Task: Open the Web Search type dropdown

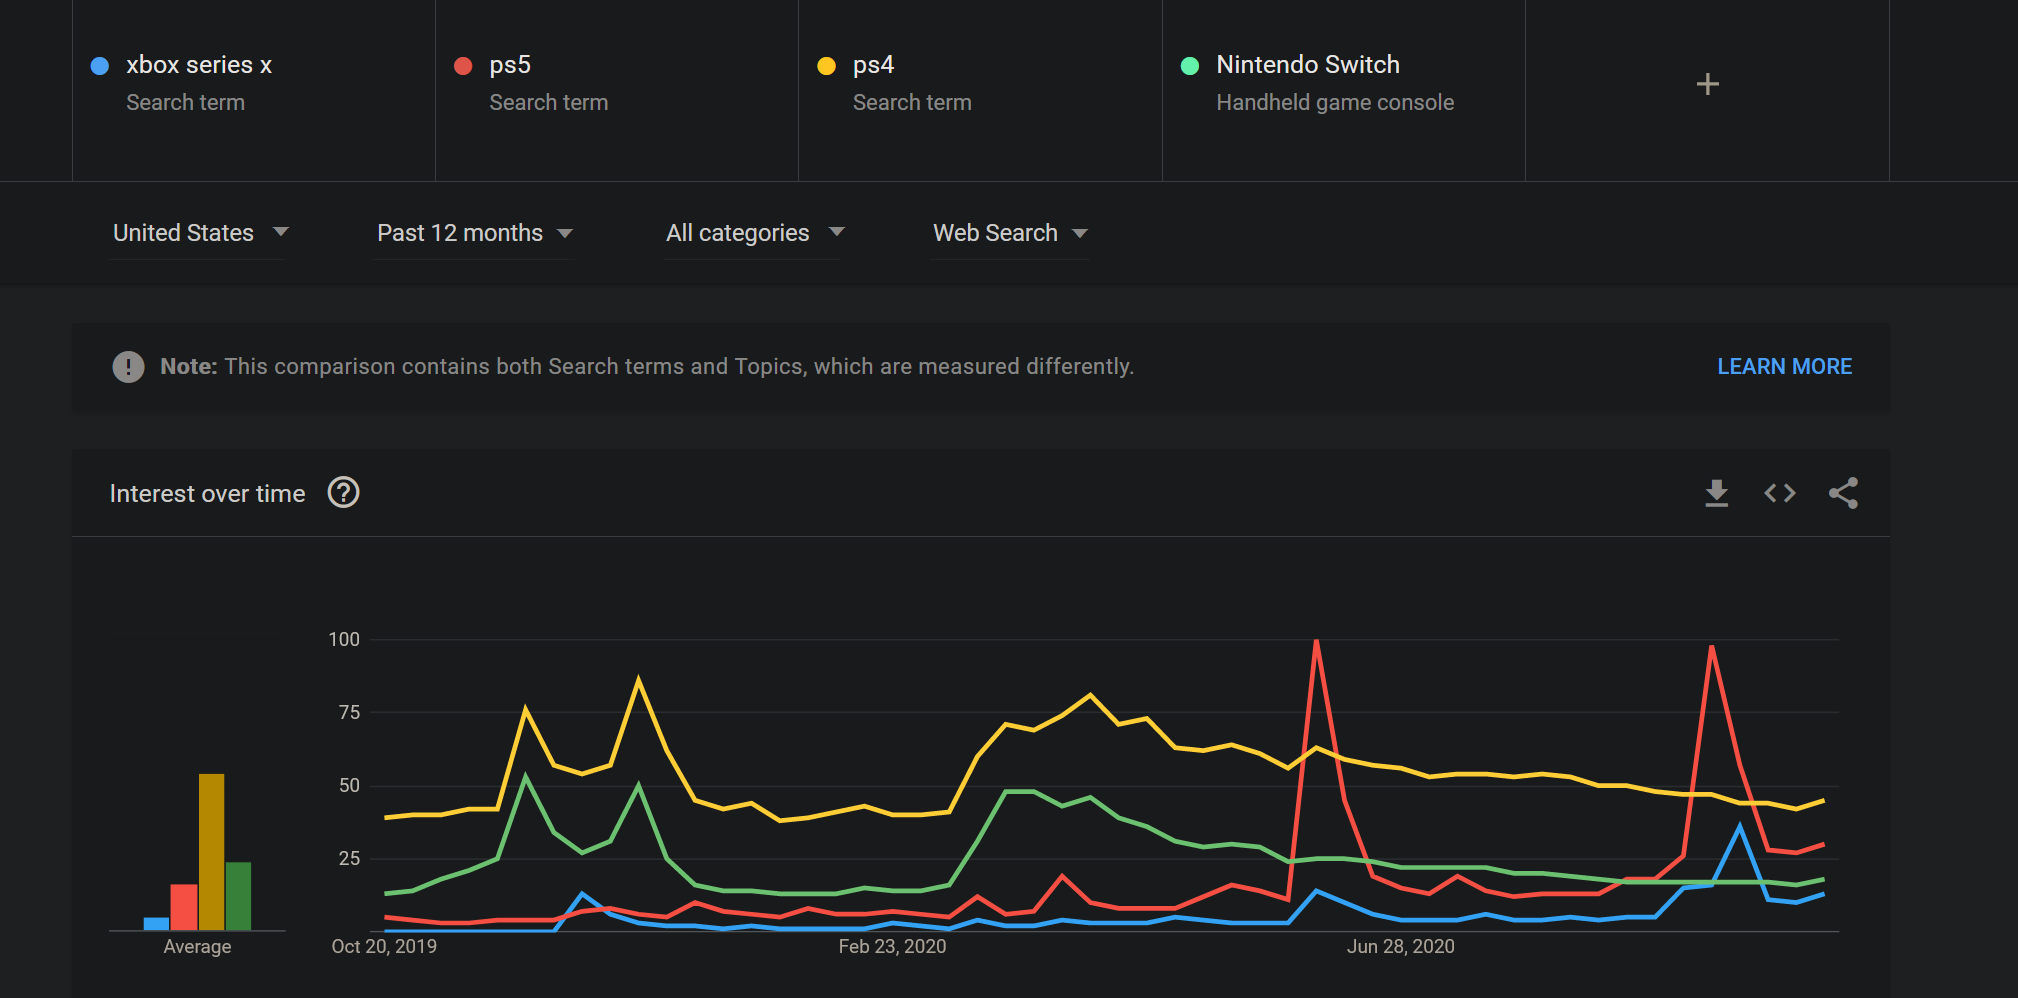Action: (1010, 233)
